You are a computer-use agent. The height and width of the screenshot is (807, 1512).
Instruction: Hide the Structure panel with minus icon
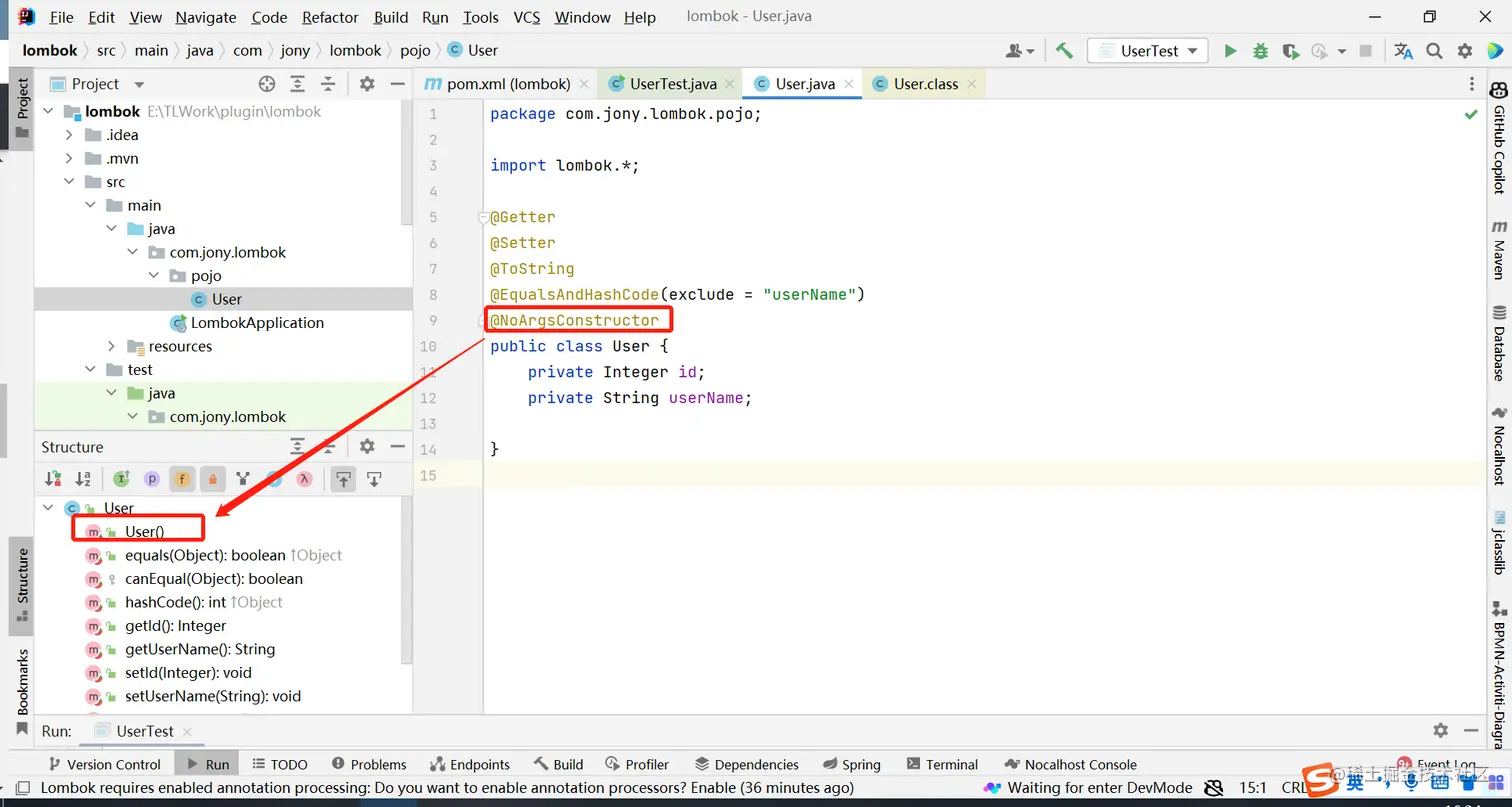coord(397,447)
